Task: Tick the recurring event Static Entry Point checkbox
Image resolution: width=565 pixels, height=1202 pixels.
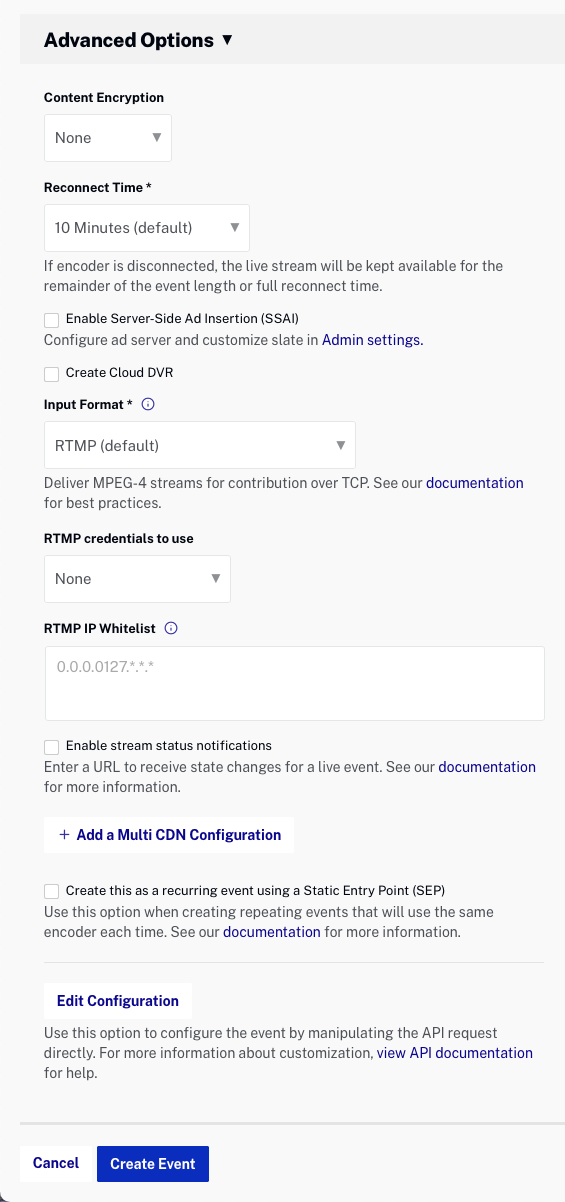Action: click(52, 891)
